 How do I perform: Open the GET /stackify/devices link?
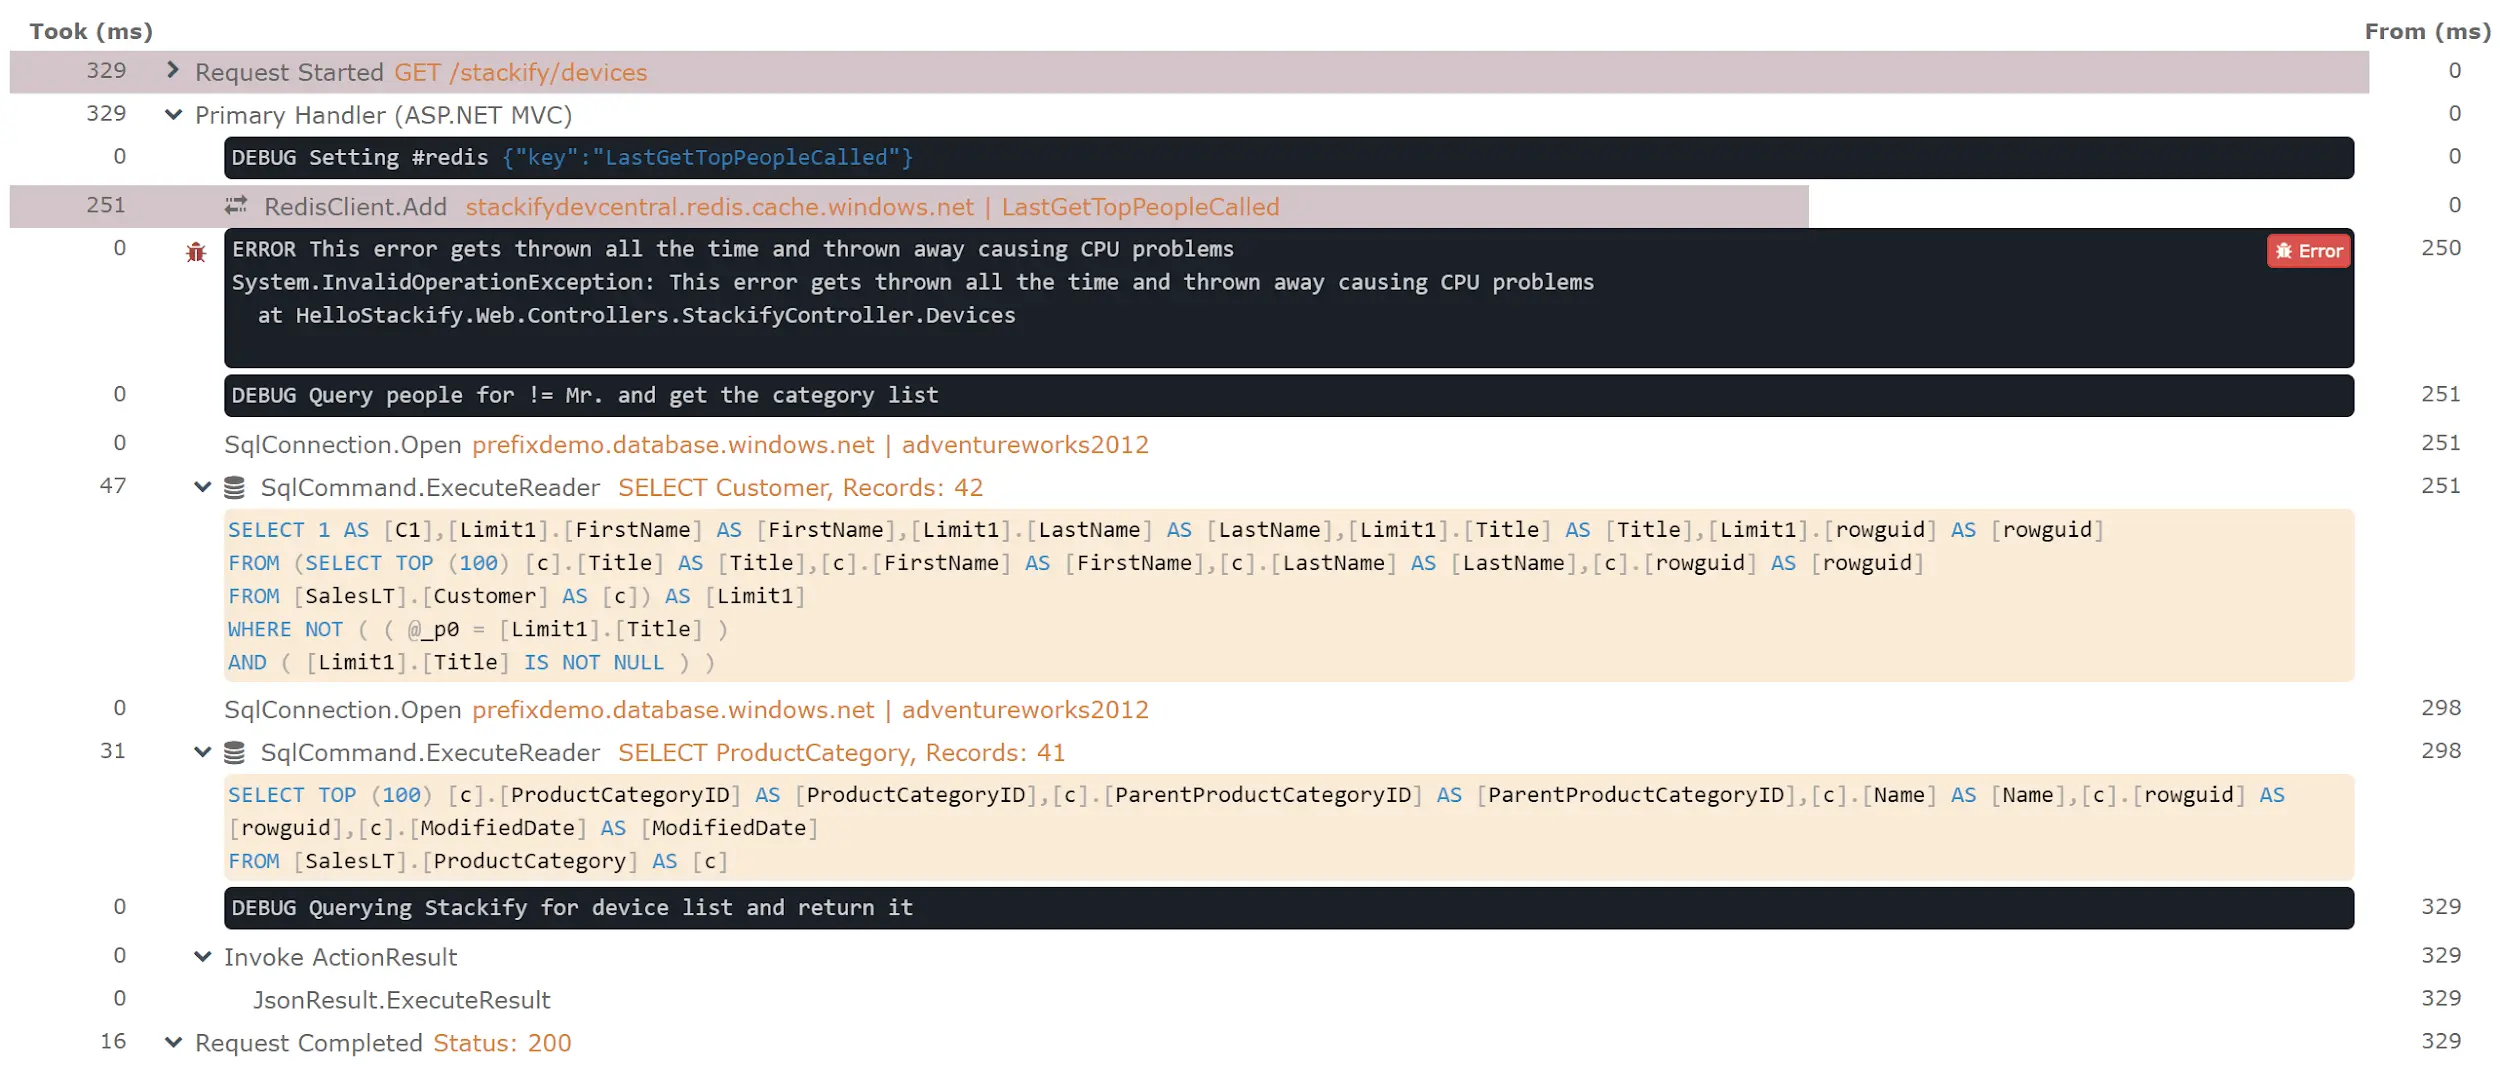(520, 72)
